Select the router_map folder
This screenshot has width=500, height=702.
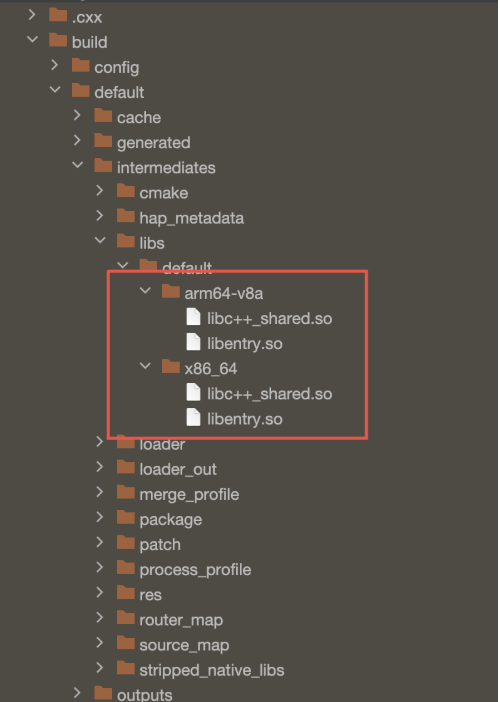pyautogui.click(x=181, y=620)
